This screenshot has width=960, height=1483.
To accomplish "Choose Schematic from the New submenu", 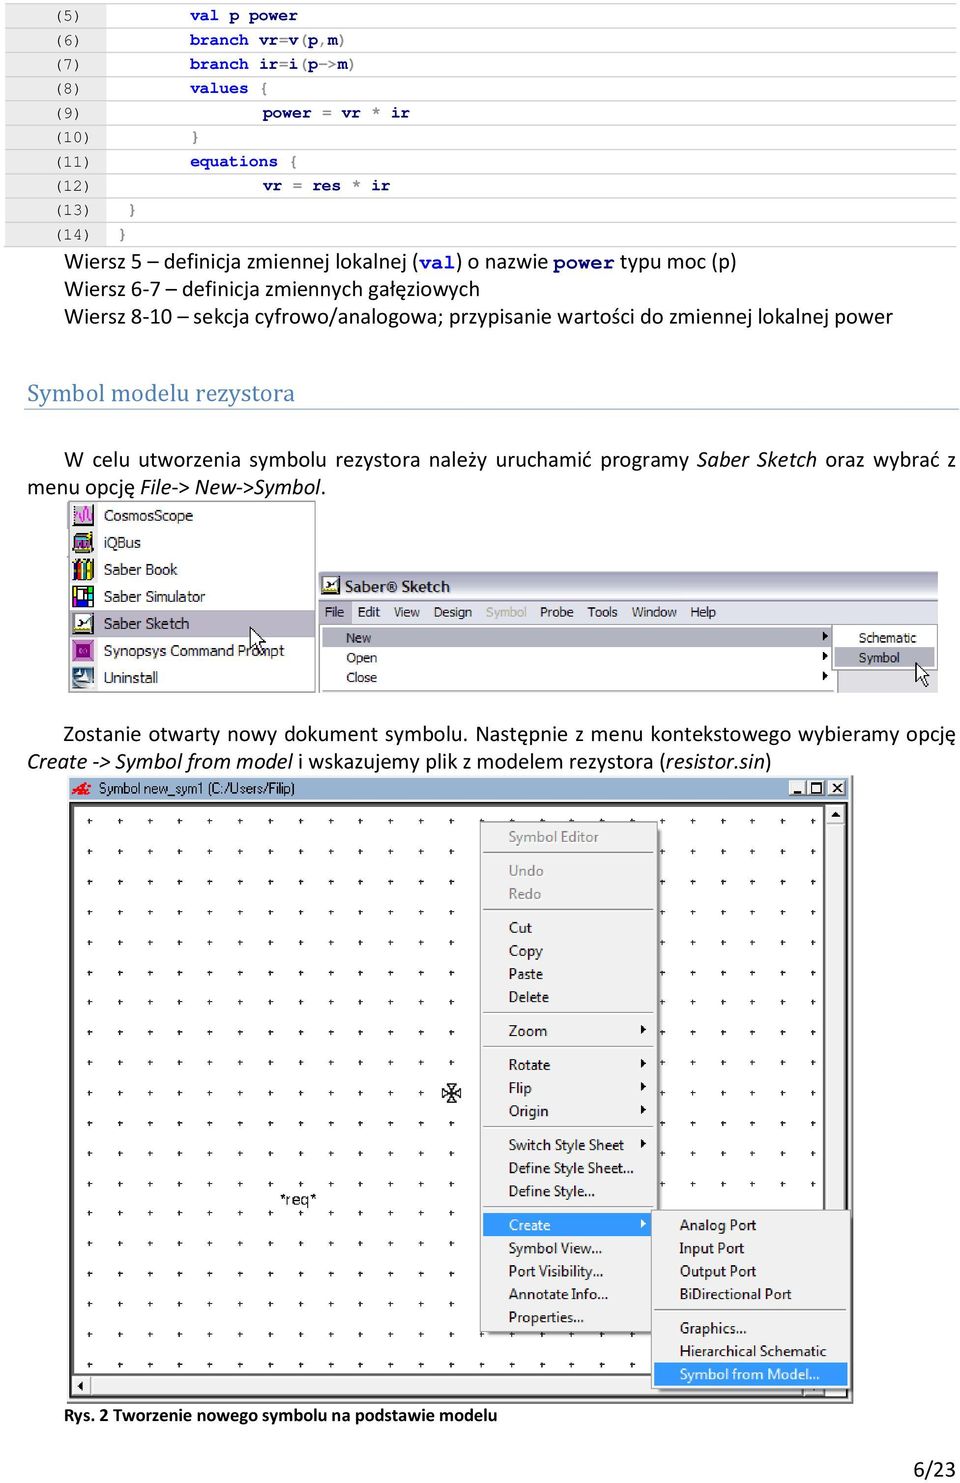I will click(886, 638).
